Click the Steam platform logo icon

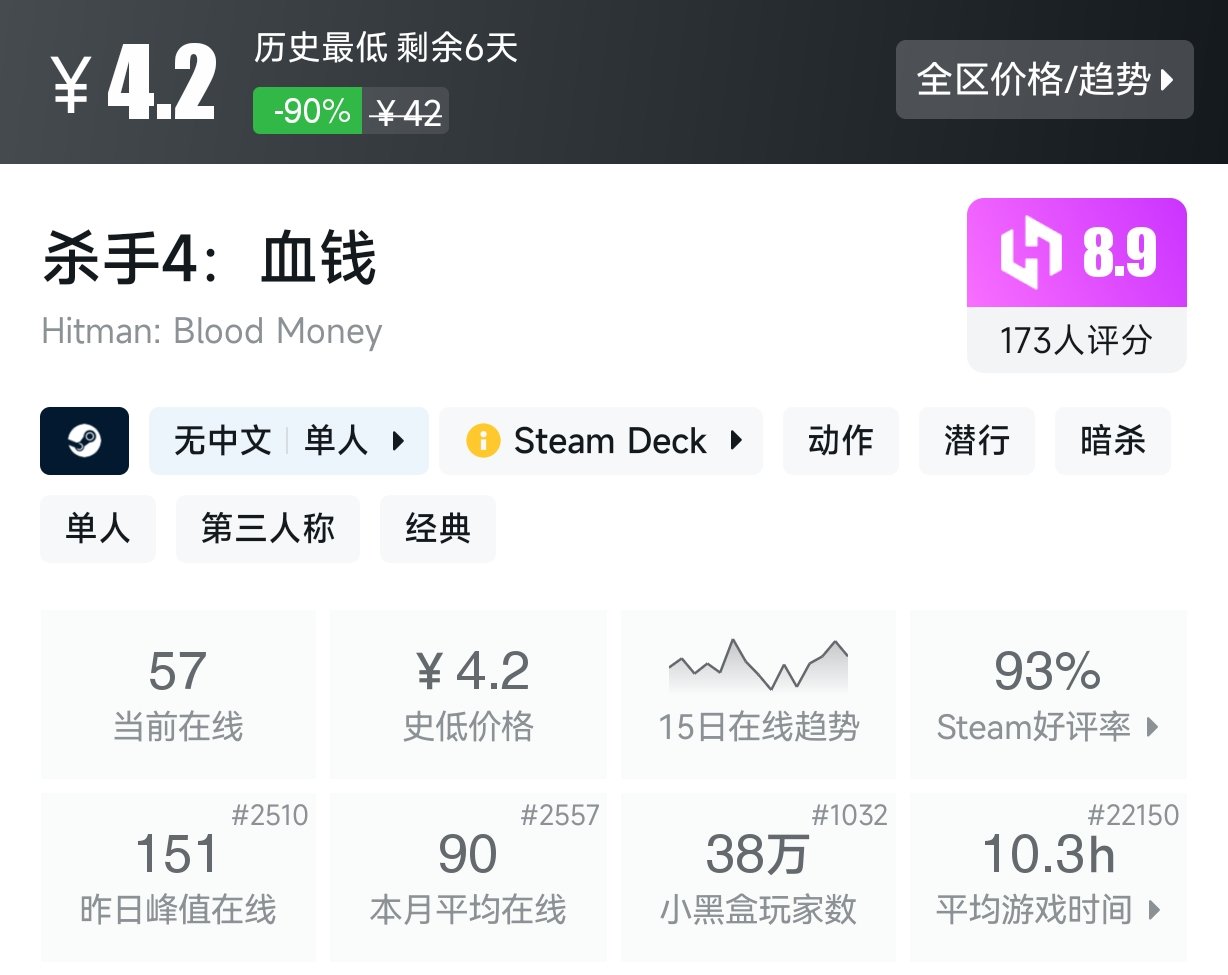click(x=84, y=441)
